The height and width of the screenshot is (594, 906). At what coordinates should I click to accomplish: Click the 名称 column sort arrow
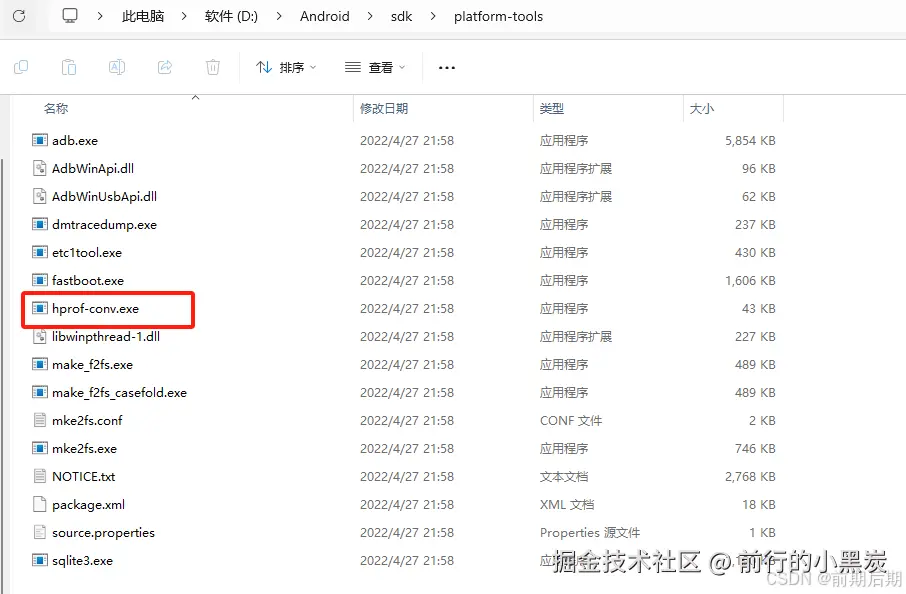coord(195,99)
